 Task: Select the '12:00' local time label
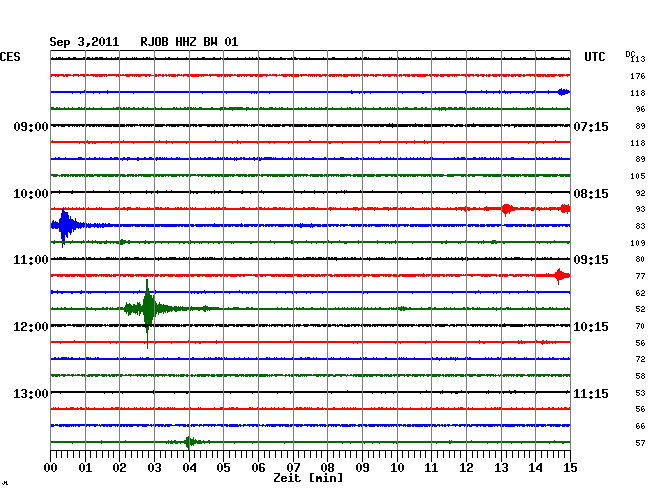point(31,327)
